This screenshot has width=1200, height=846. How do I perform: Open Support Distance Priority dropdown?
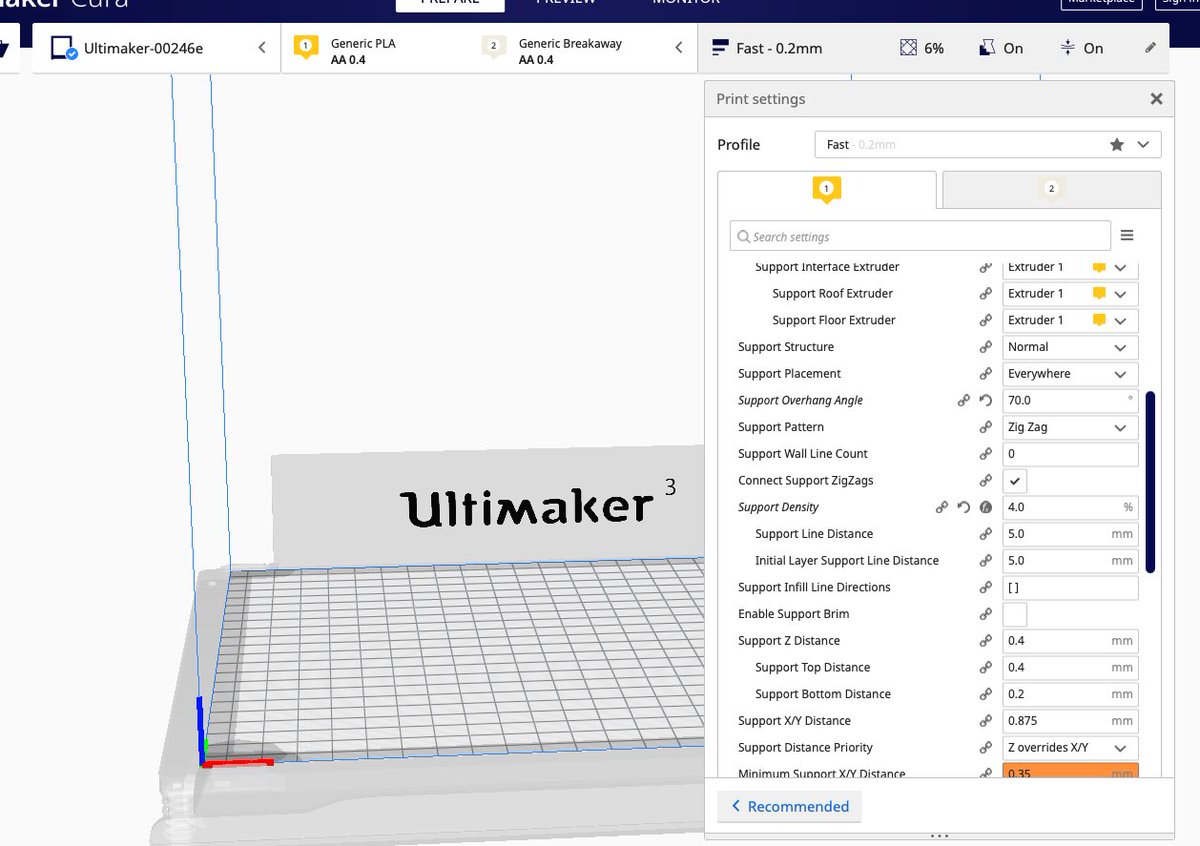(1070, 748)
